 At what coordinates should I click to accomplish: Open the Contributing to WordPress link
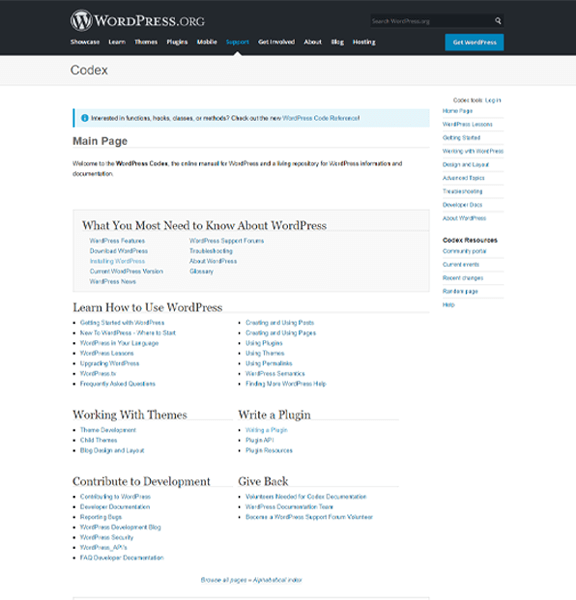coord(115,497)
